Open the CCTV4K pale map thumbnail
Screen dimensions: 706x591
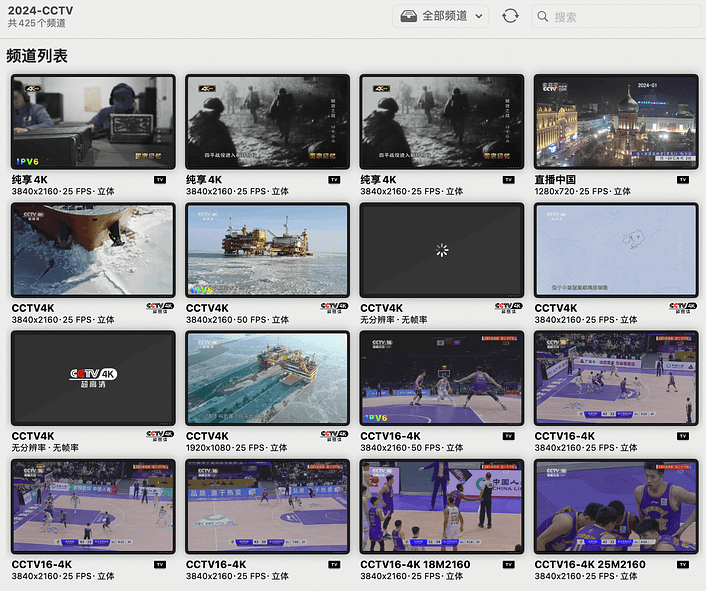tap(616, 250)
